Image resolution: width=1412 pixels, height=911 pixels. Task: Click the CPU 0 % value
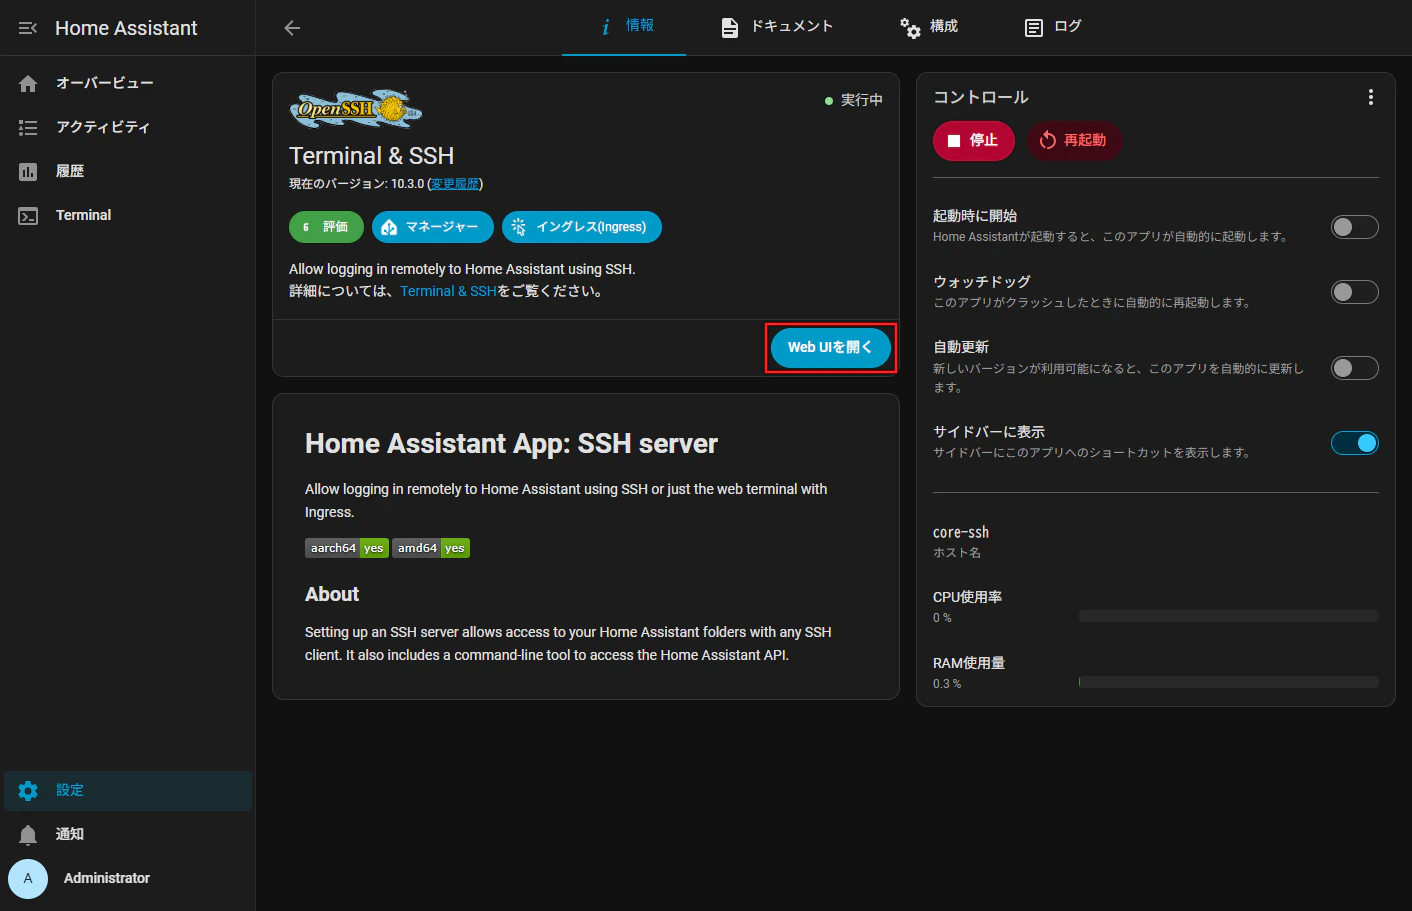[x=942, y=618]
